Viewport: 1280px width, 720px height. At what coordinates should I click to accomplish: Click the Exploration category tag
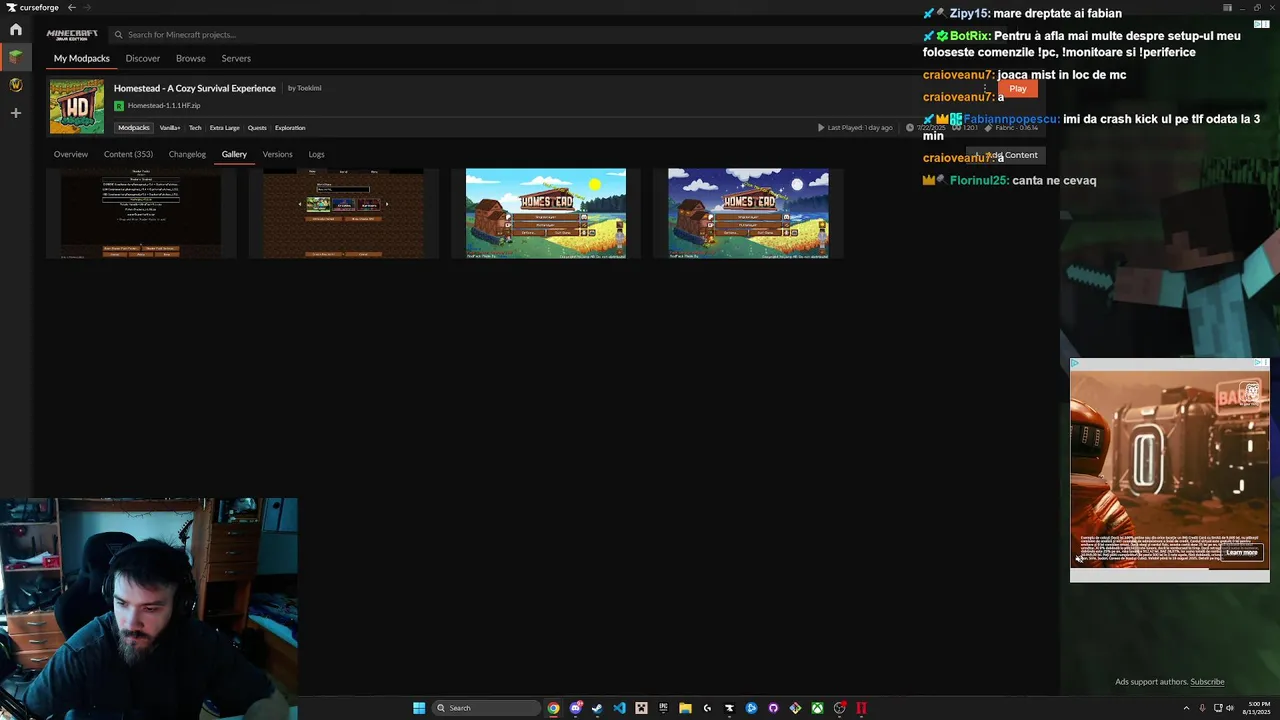[x=290, y=128]
